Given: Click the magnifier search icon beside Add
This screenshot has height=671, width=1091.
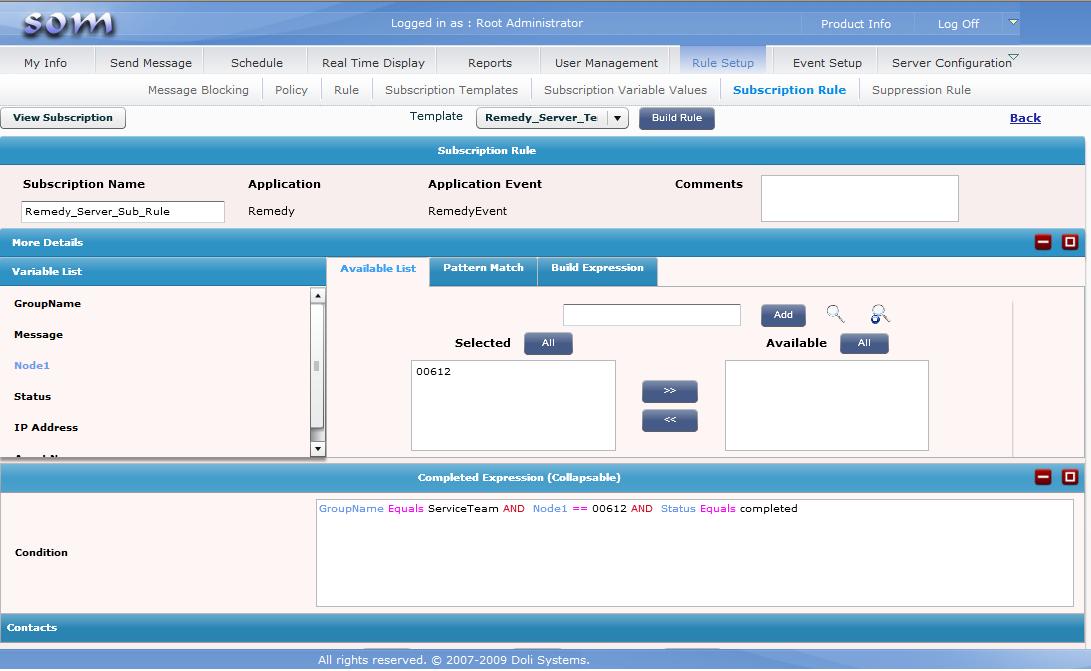Looking at the screenshot, I should 835,314.
